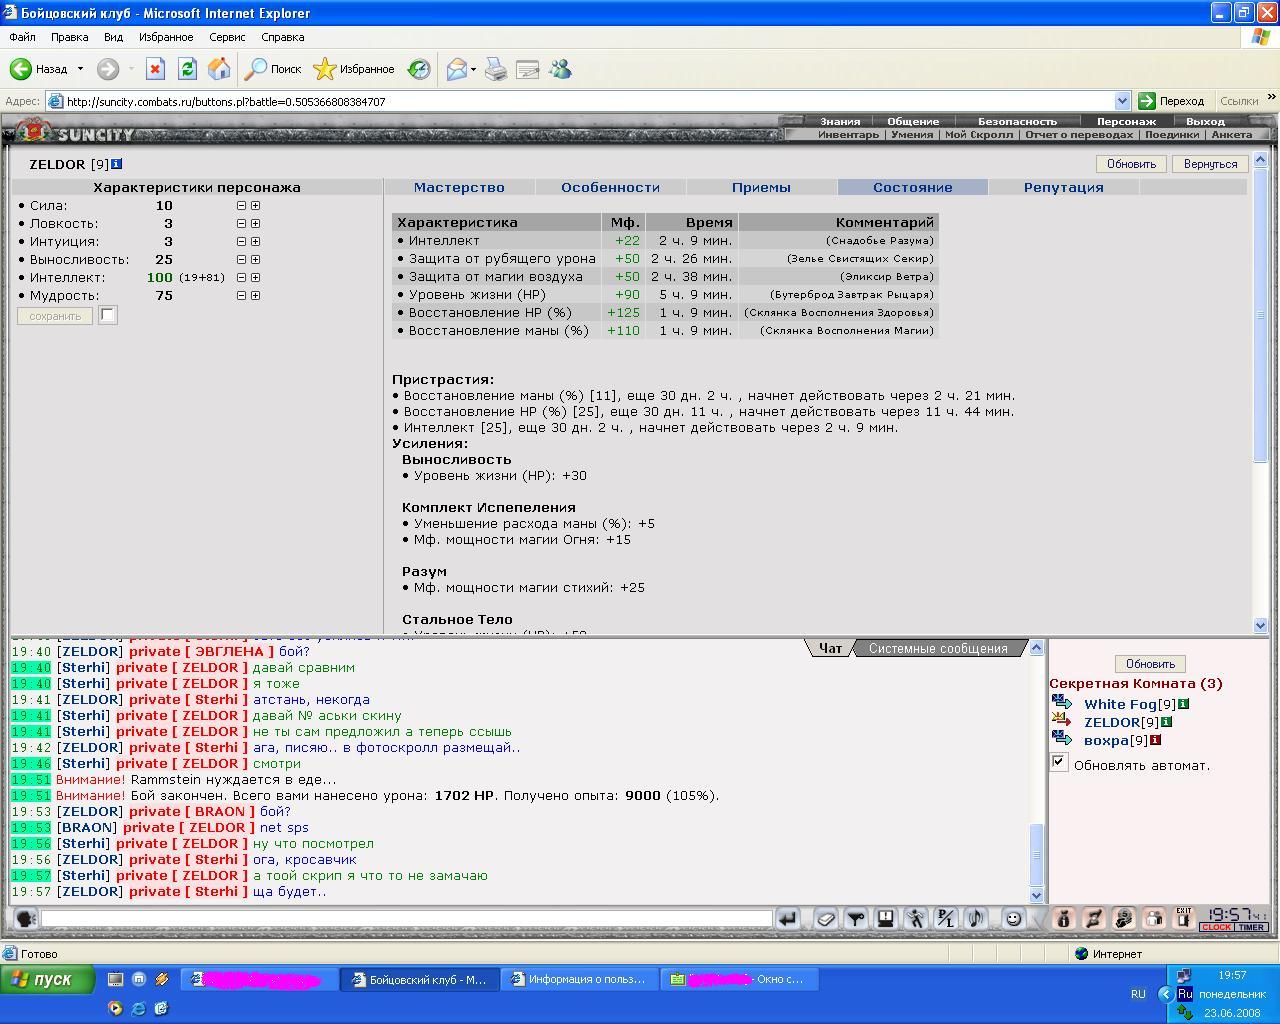Viewport: 1280px width, 1024px height.
Task: Open the smiley emoticon picker
Action: coord(1013,918)
